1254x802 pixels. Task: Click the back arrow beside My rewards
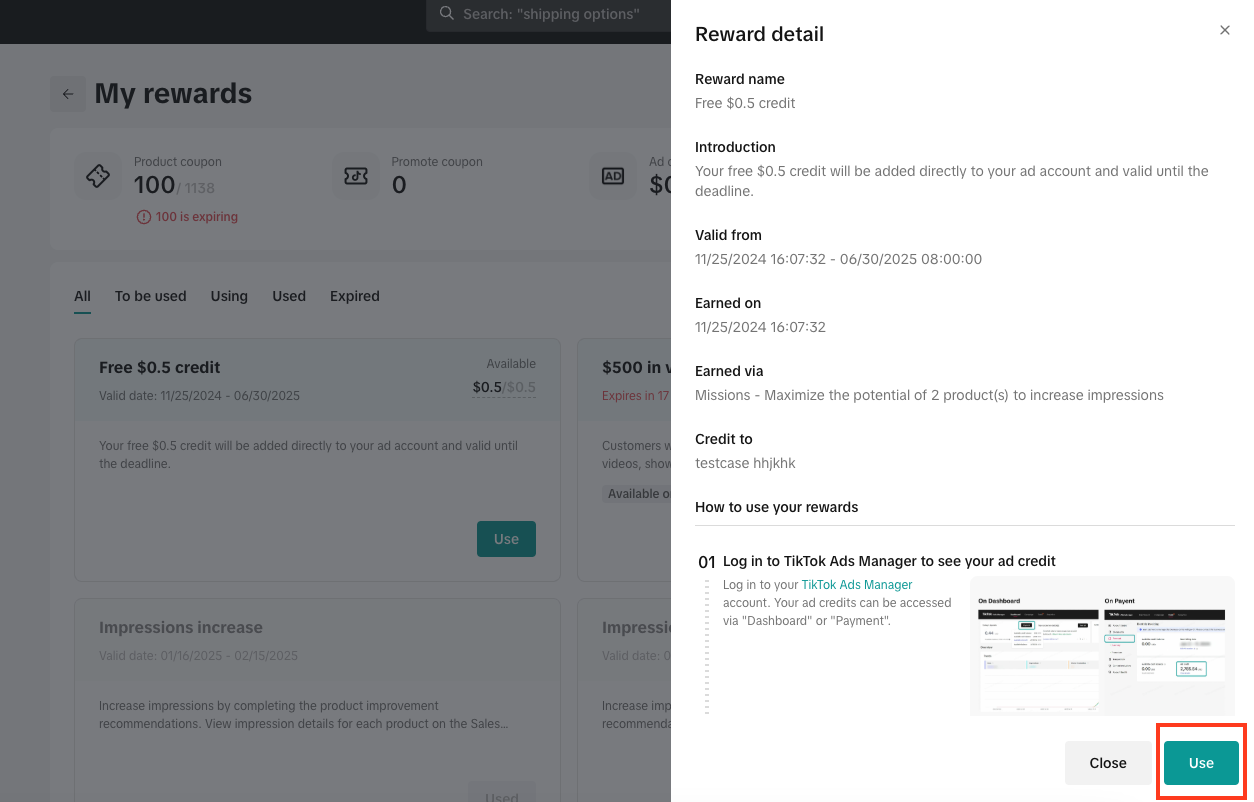tap(68, 94)
